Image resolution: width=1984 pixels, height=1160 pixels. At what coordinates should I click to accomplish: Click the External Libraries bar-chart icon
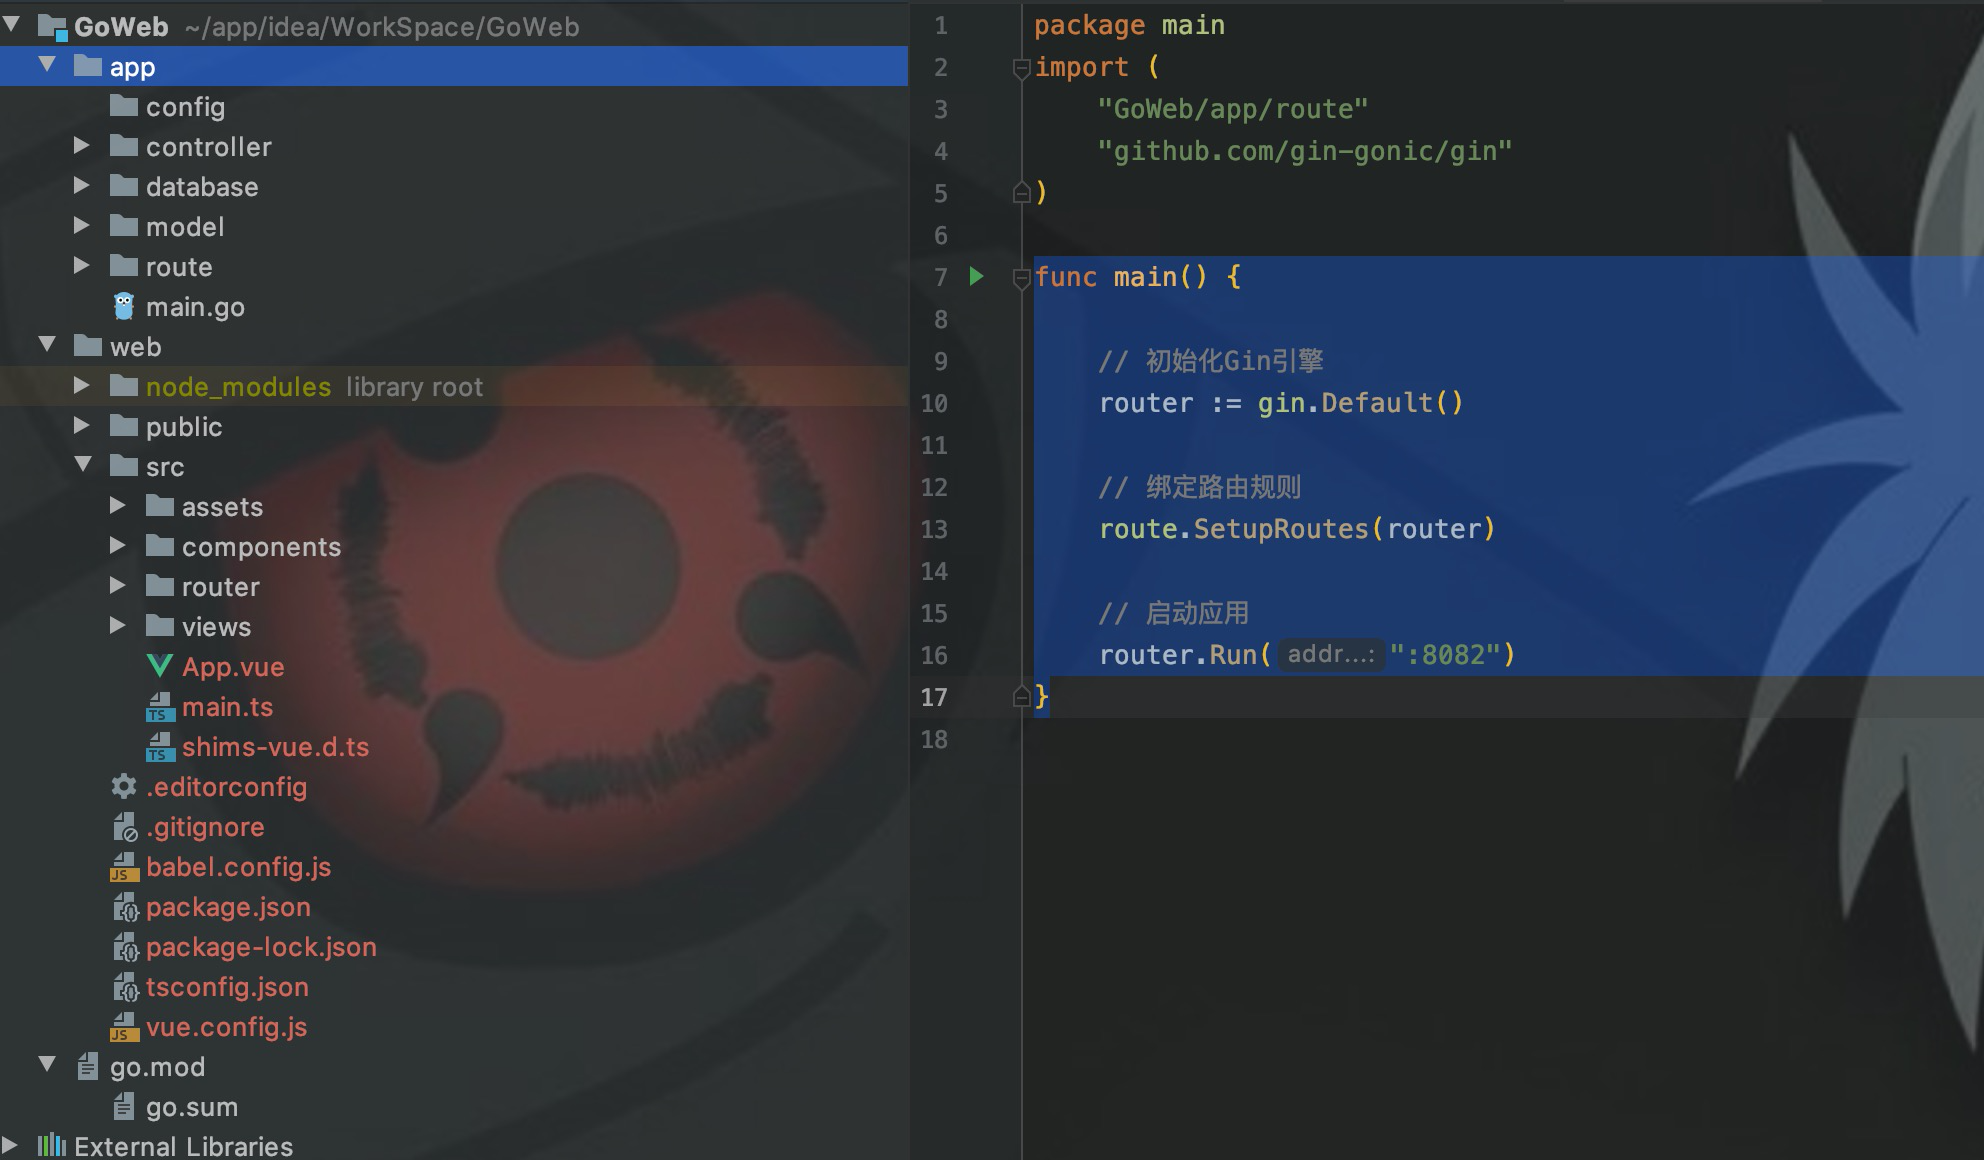52,1146
